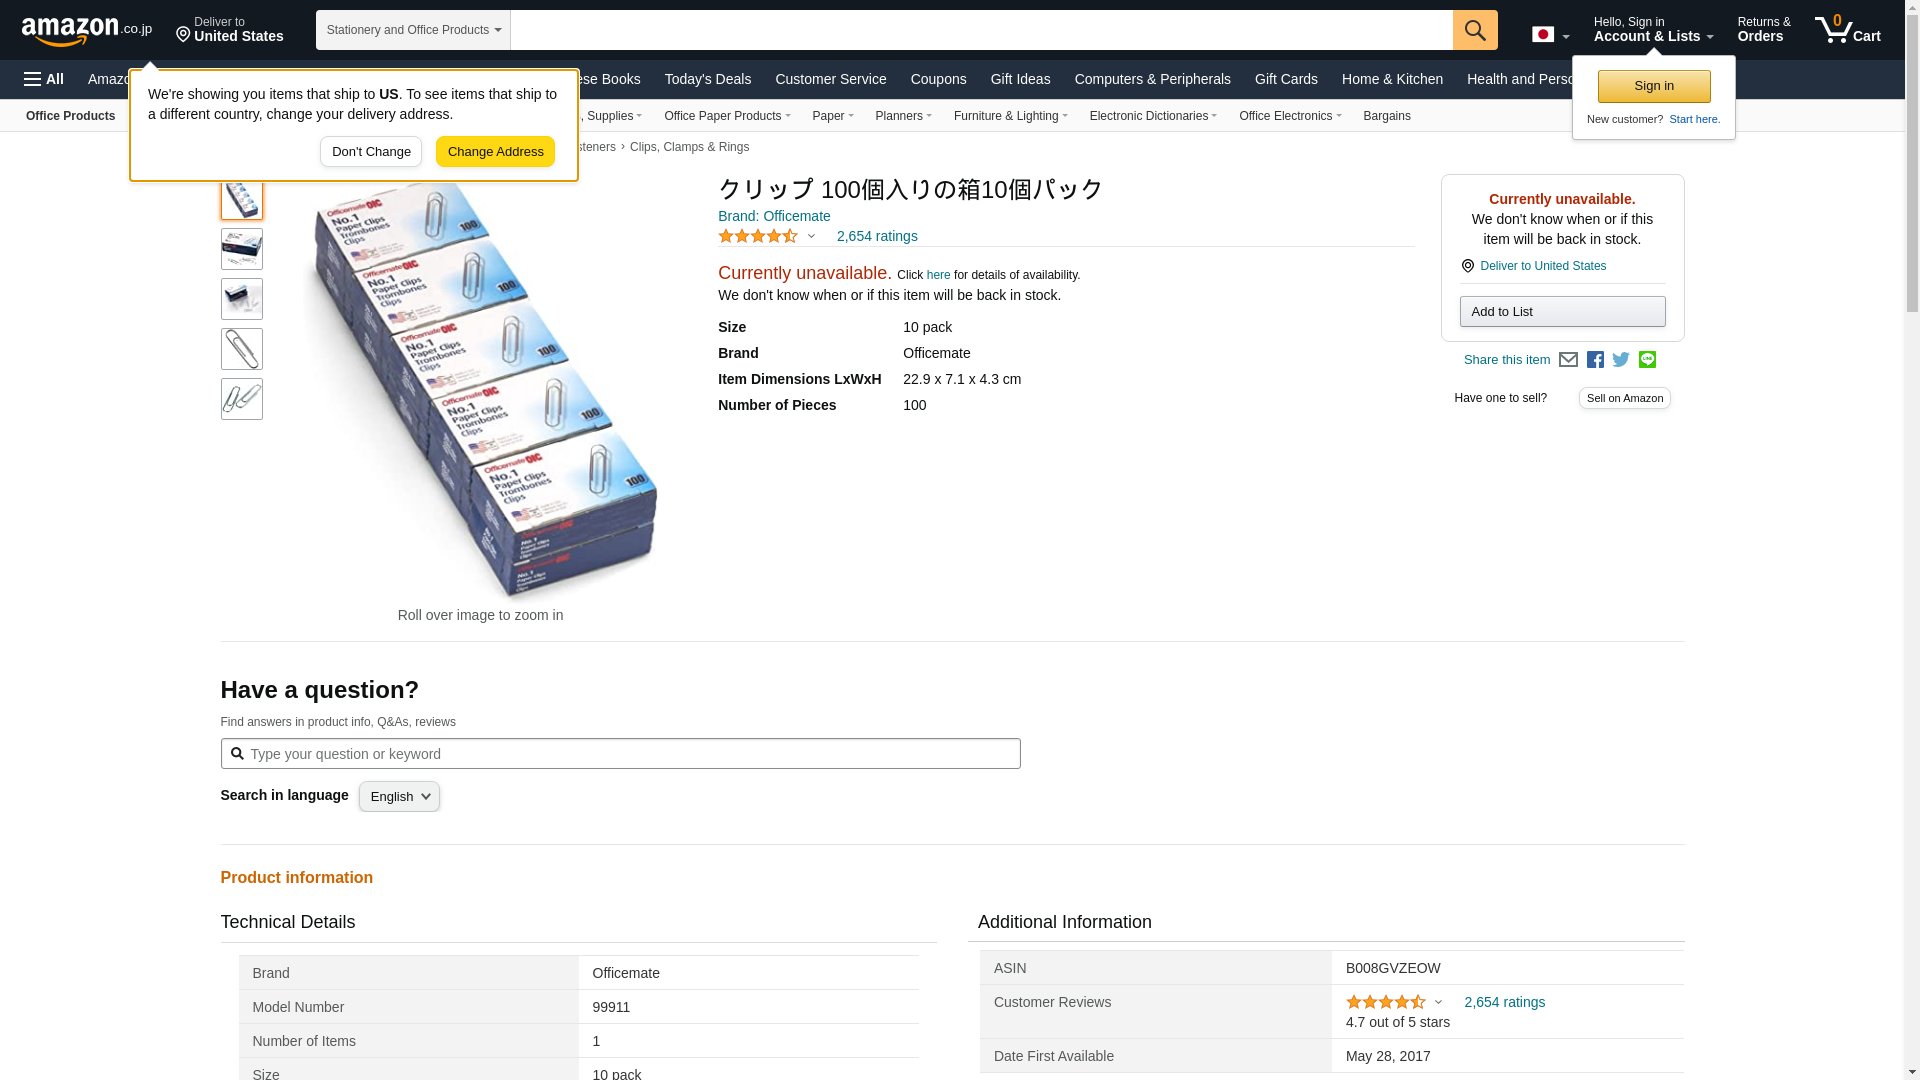This screenshot has width=1920, height=1080.
Task: Expand the Planners submenu
Action: [x=903, y=116]
